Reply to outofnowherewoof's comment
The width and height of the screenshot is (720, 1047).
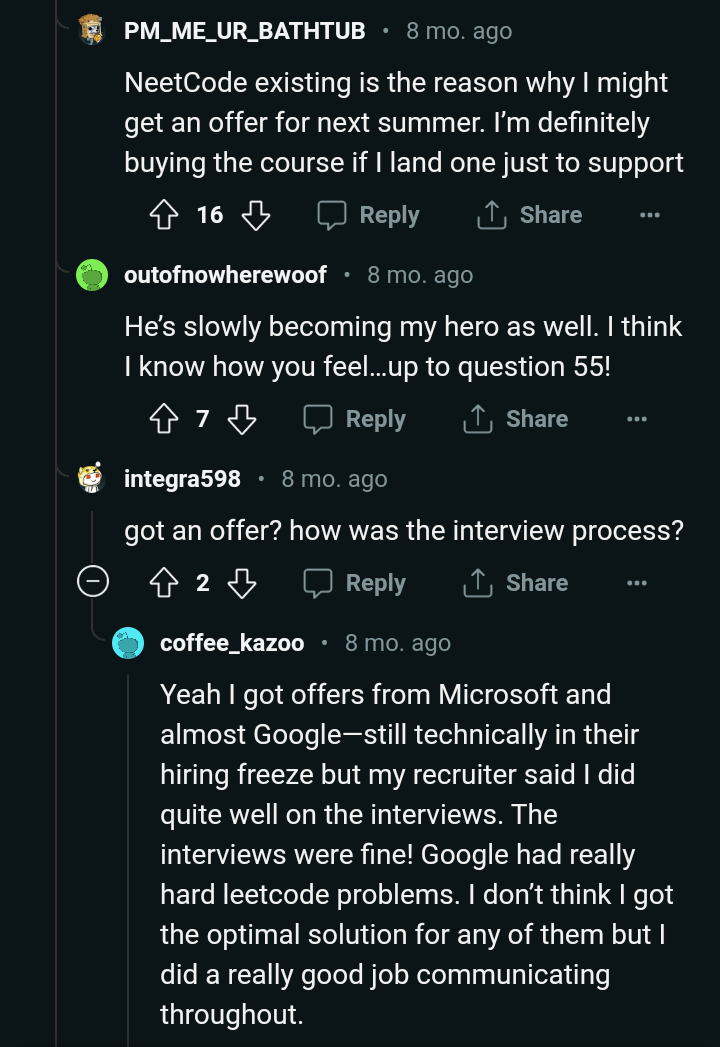click(x=355, y=419)
